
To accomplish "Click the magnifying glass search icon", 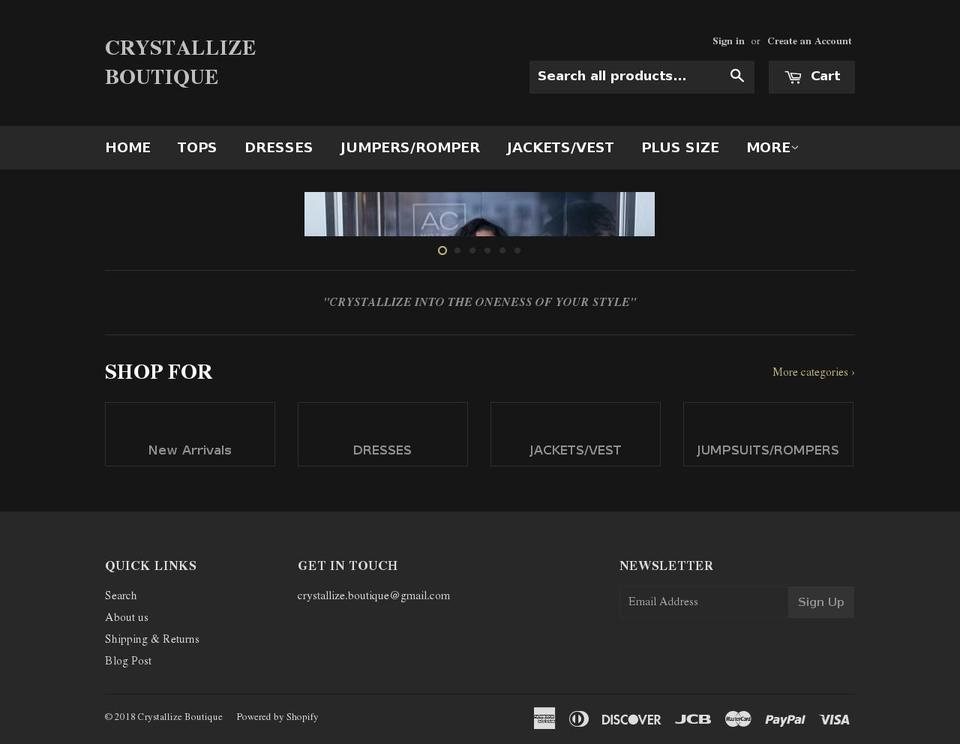I will point(737,76).
